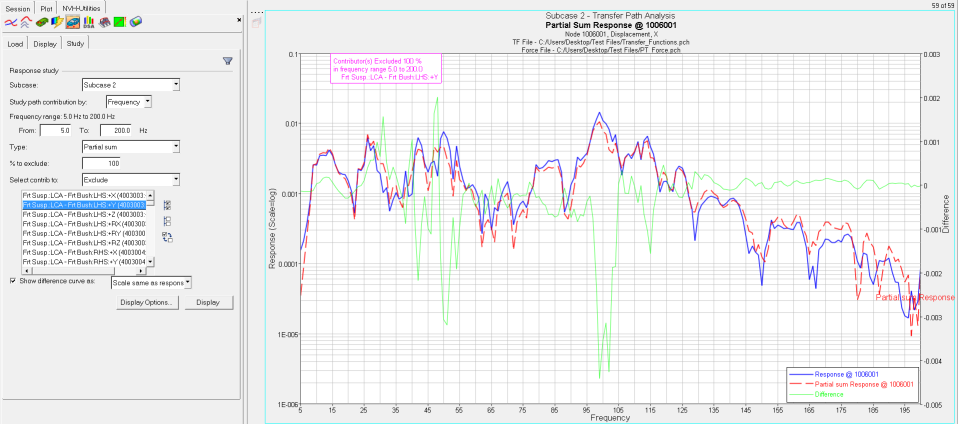
Task: Click the filter funnel icon
Action: click(x=228, y=60)
